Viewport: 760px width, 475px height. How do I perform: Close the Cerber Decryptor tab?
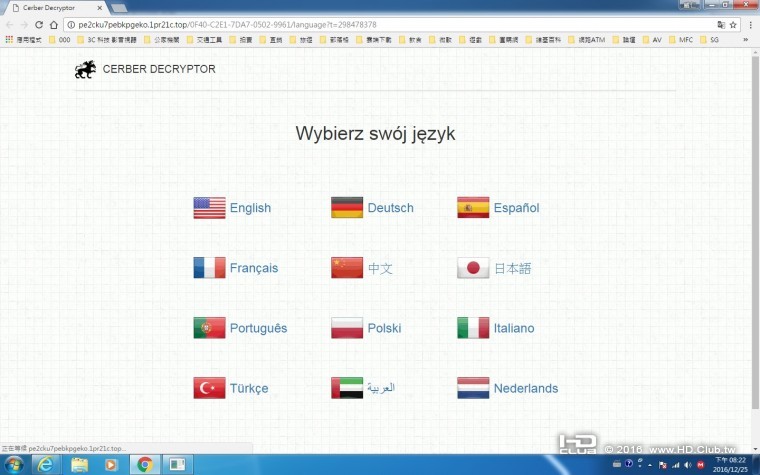coord(99,8)
